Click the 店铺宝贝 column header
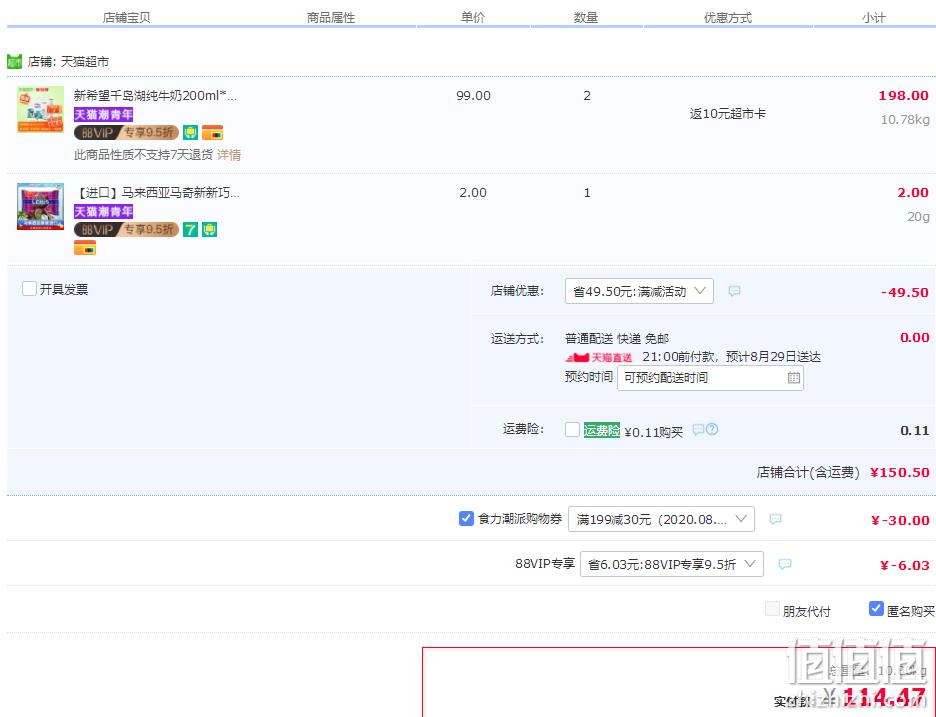Viewport: 936px width, 717px height. pos(127,18)
